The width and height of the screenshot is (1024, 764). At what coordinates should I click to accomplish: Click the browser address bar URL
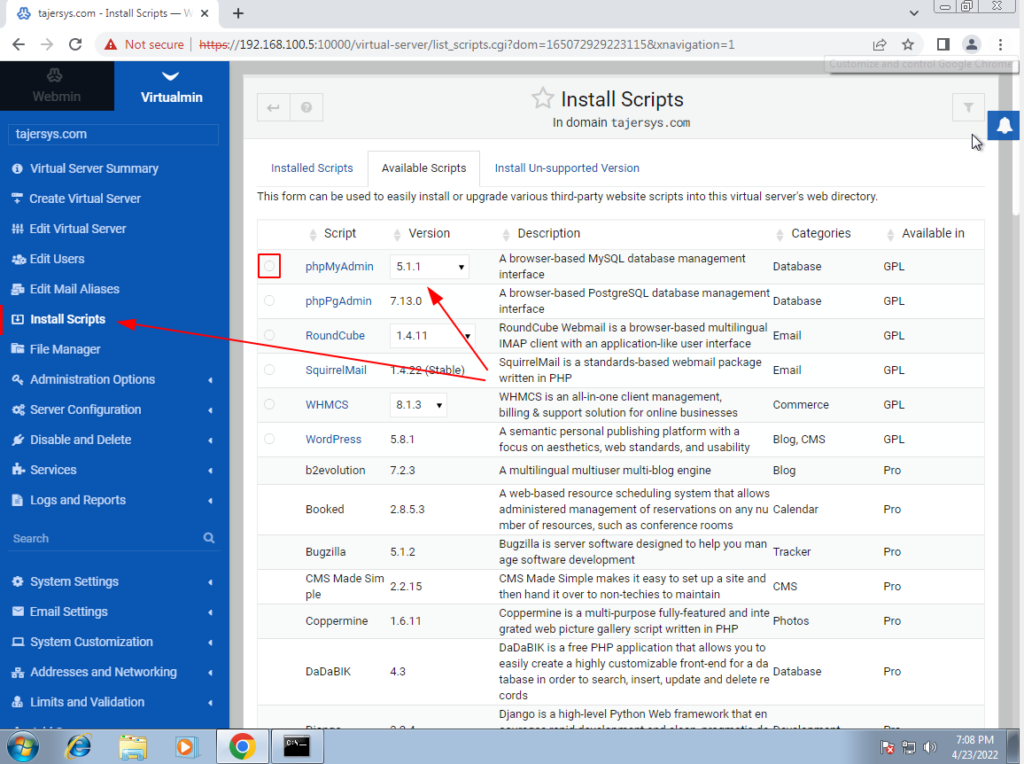(x=466, y=44)
